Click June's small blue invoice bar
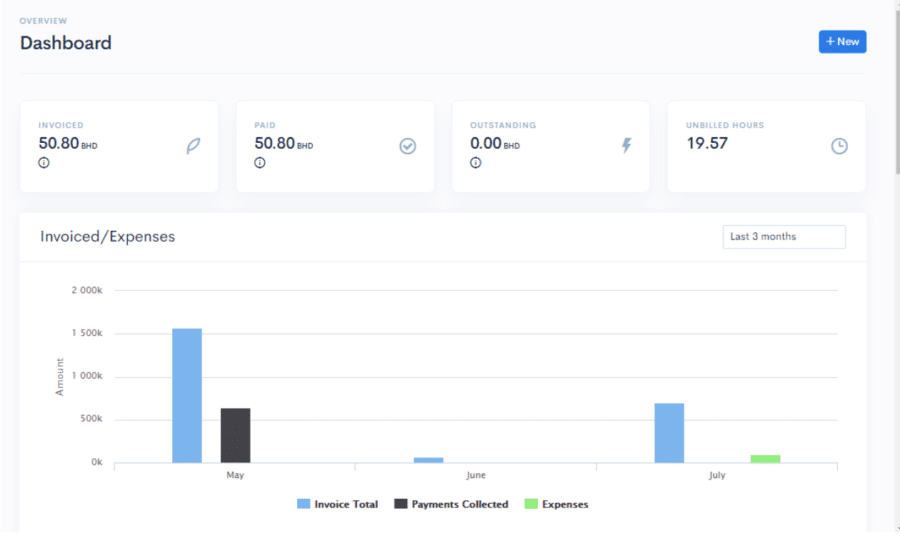900x536 pixels. tap(428, 460)
